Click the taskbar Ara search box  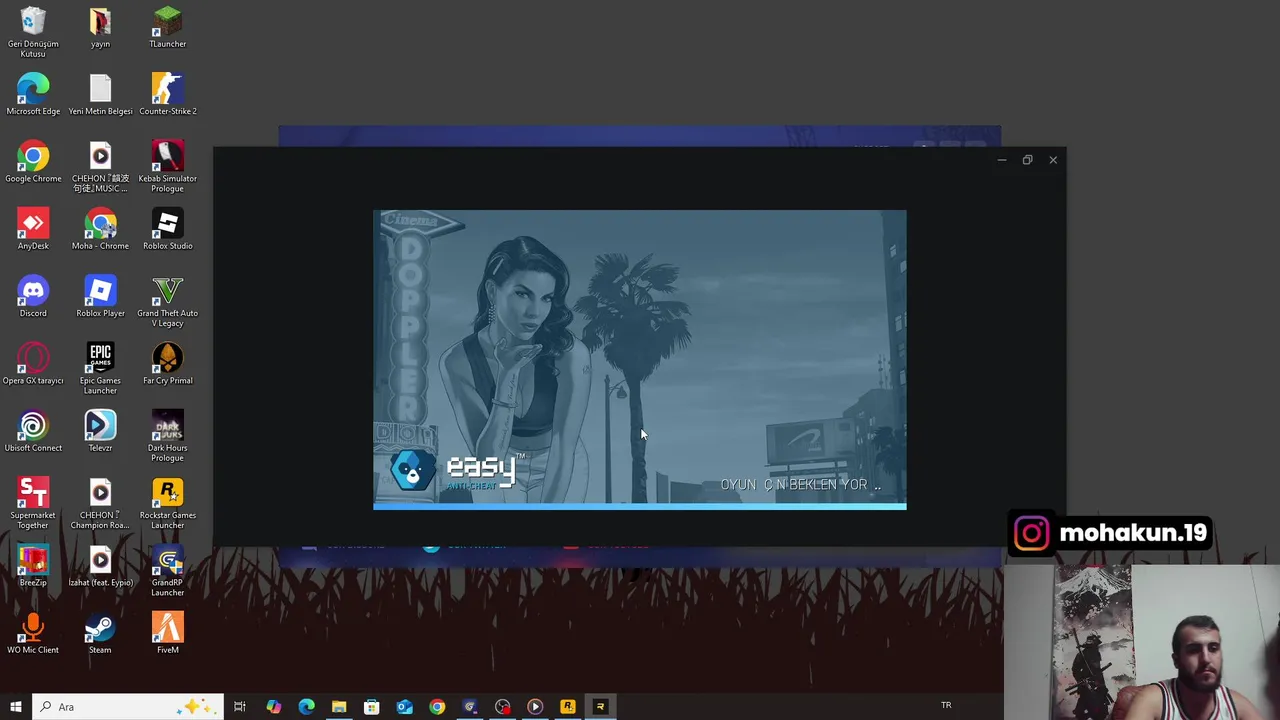tap(127, 707)
